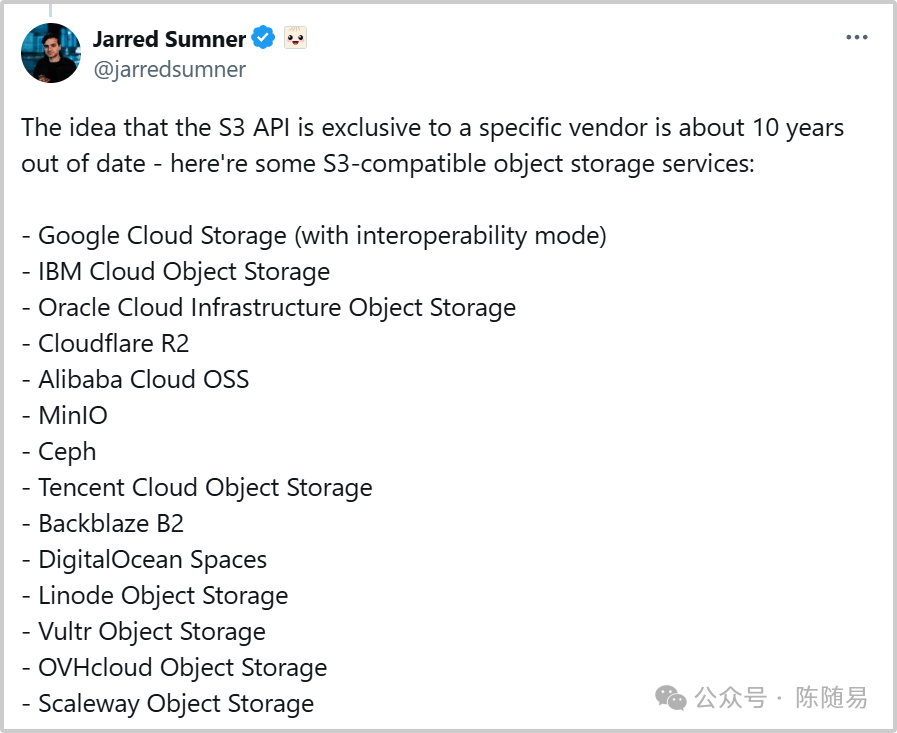This screenshot has height=733, width=897.
Task: Click the WeChat logo watermark
Action: [x=670, y=698]
